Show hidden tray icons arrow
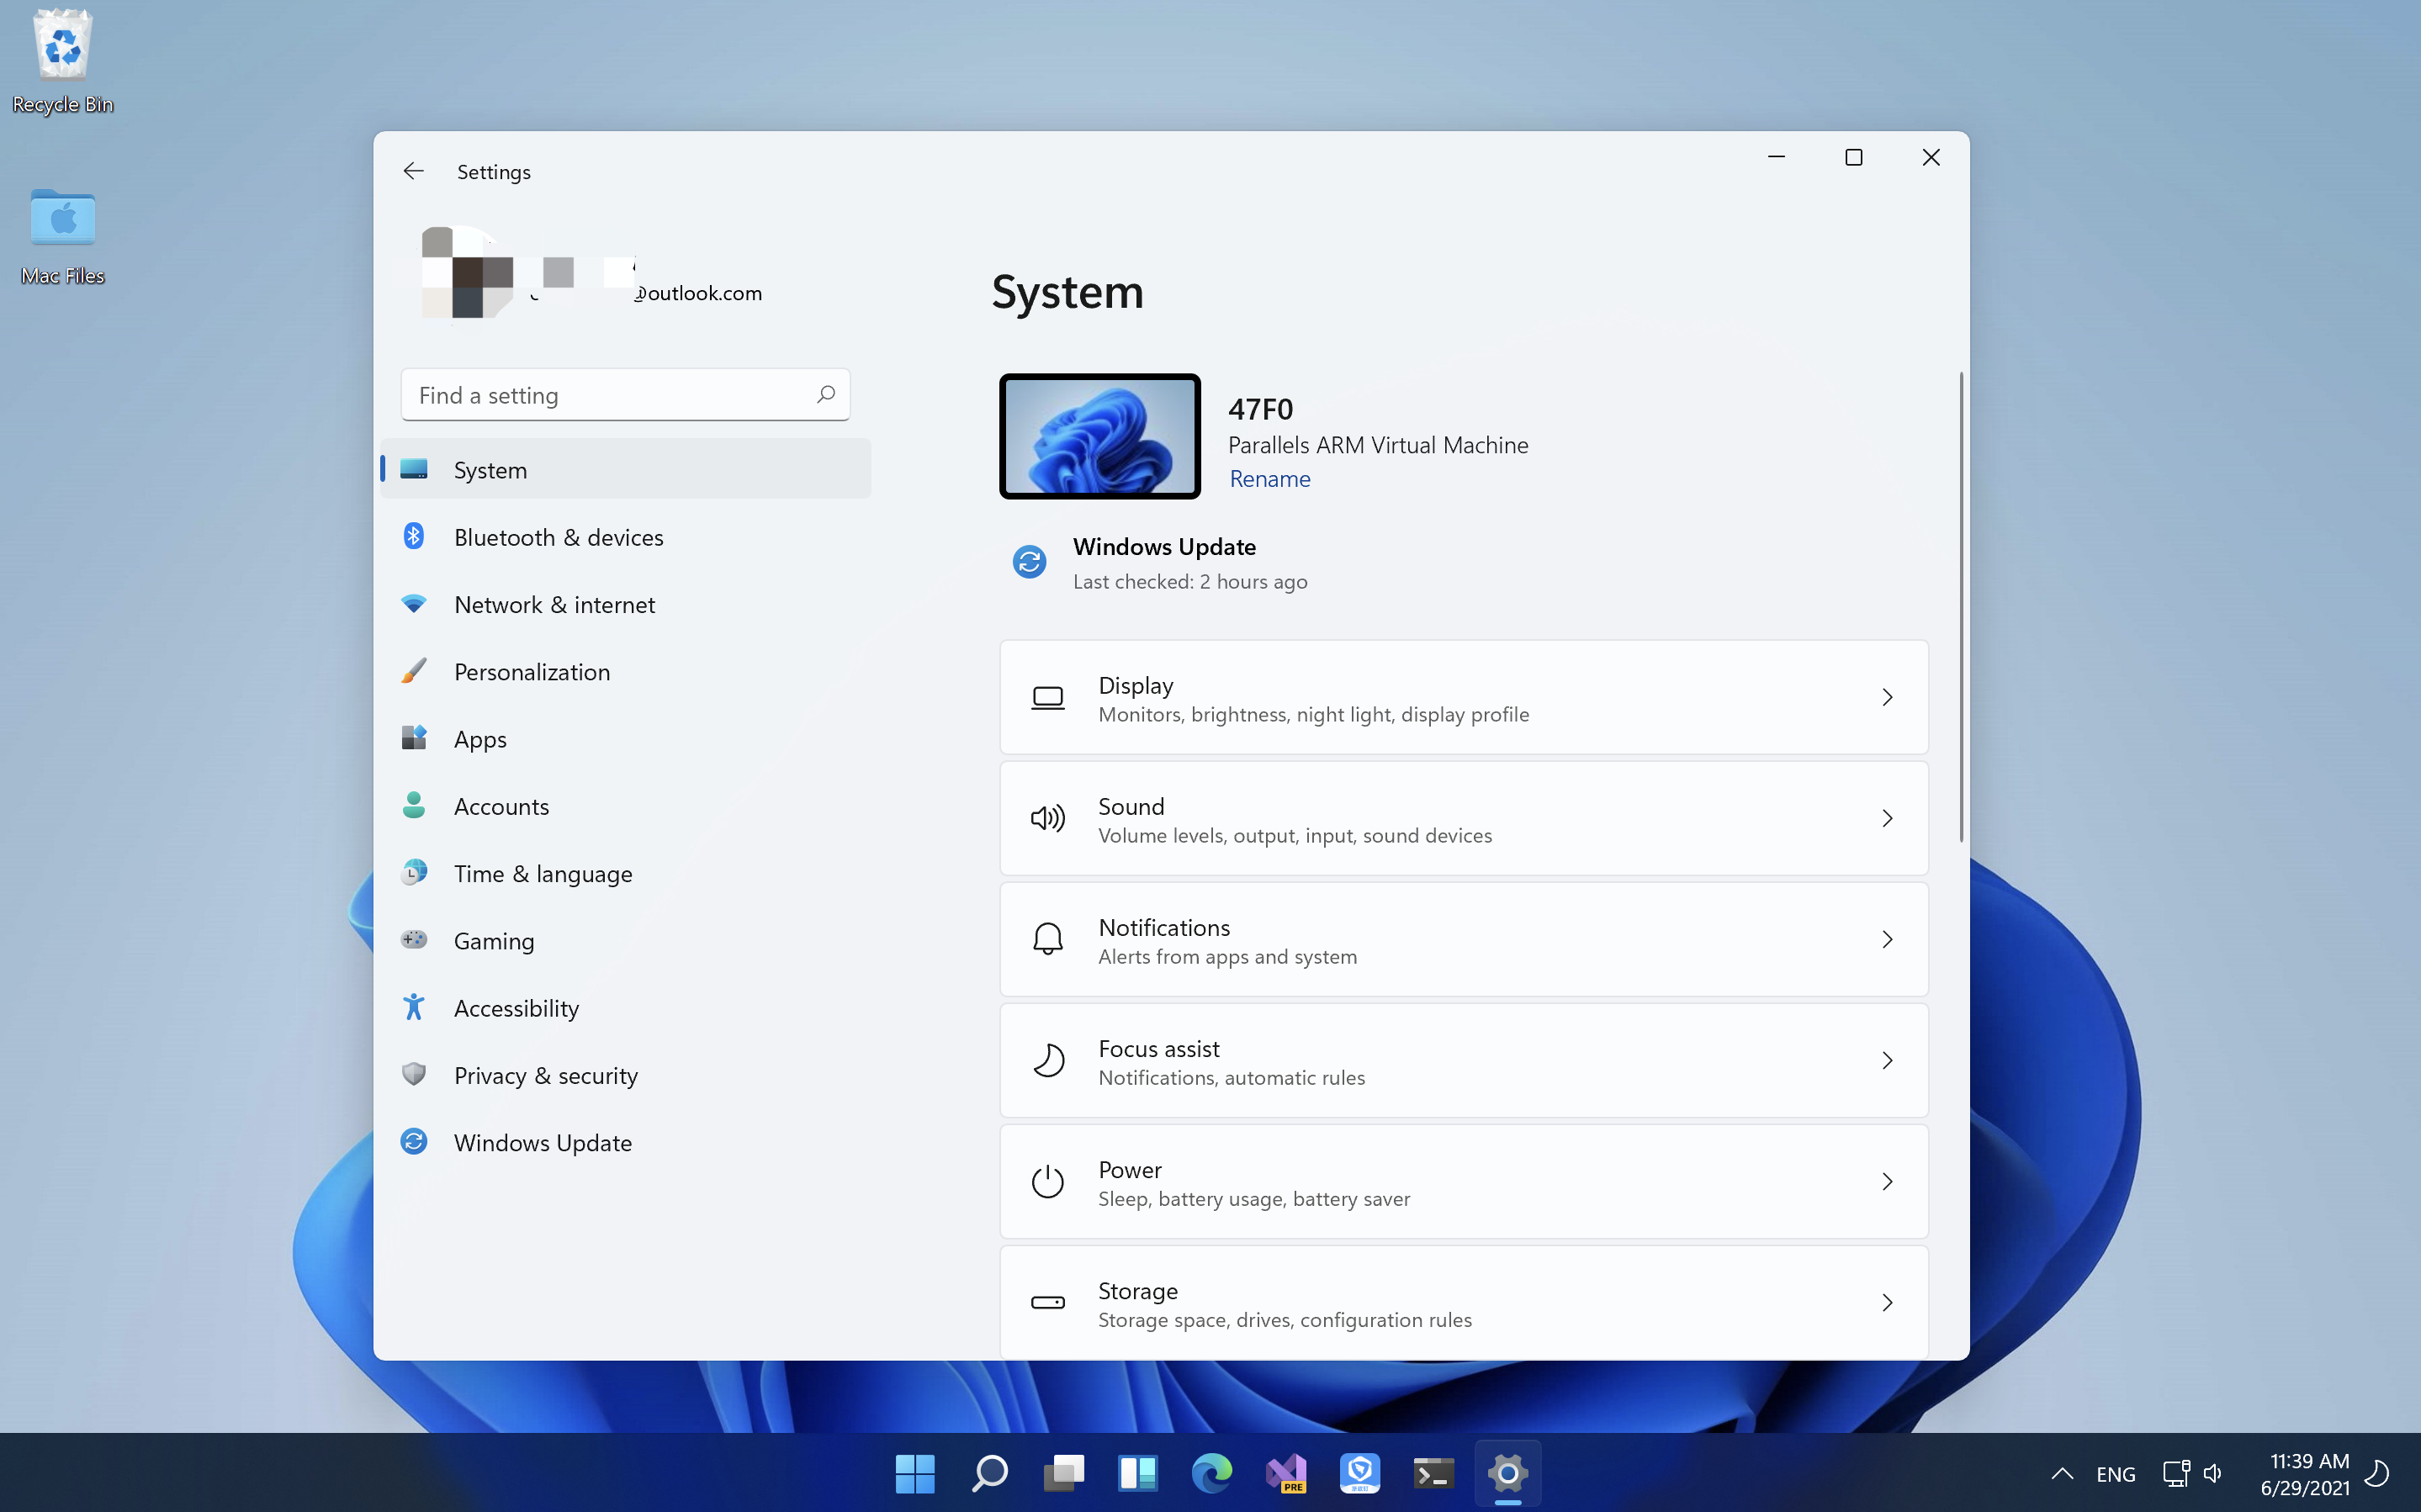 pos(2061,1473)
